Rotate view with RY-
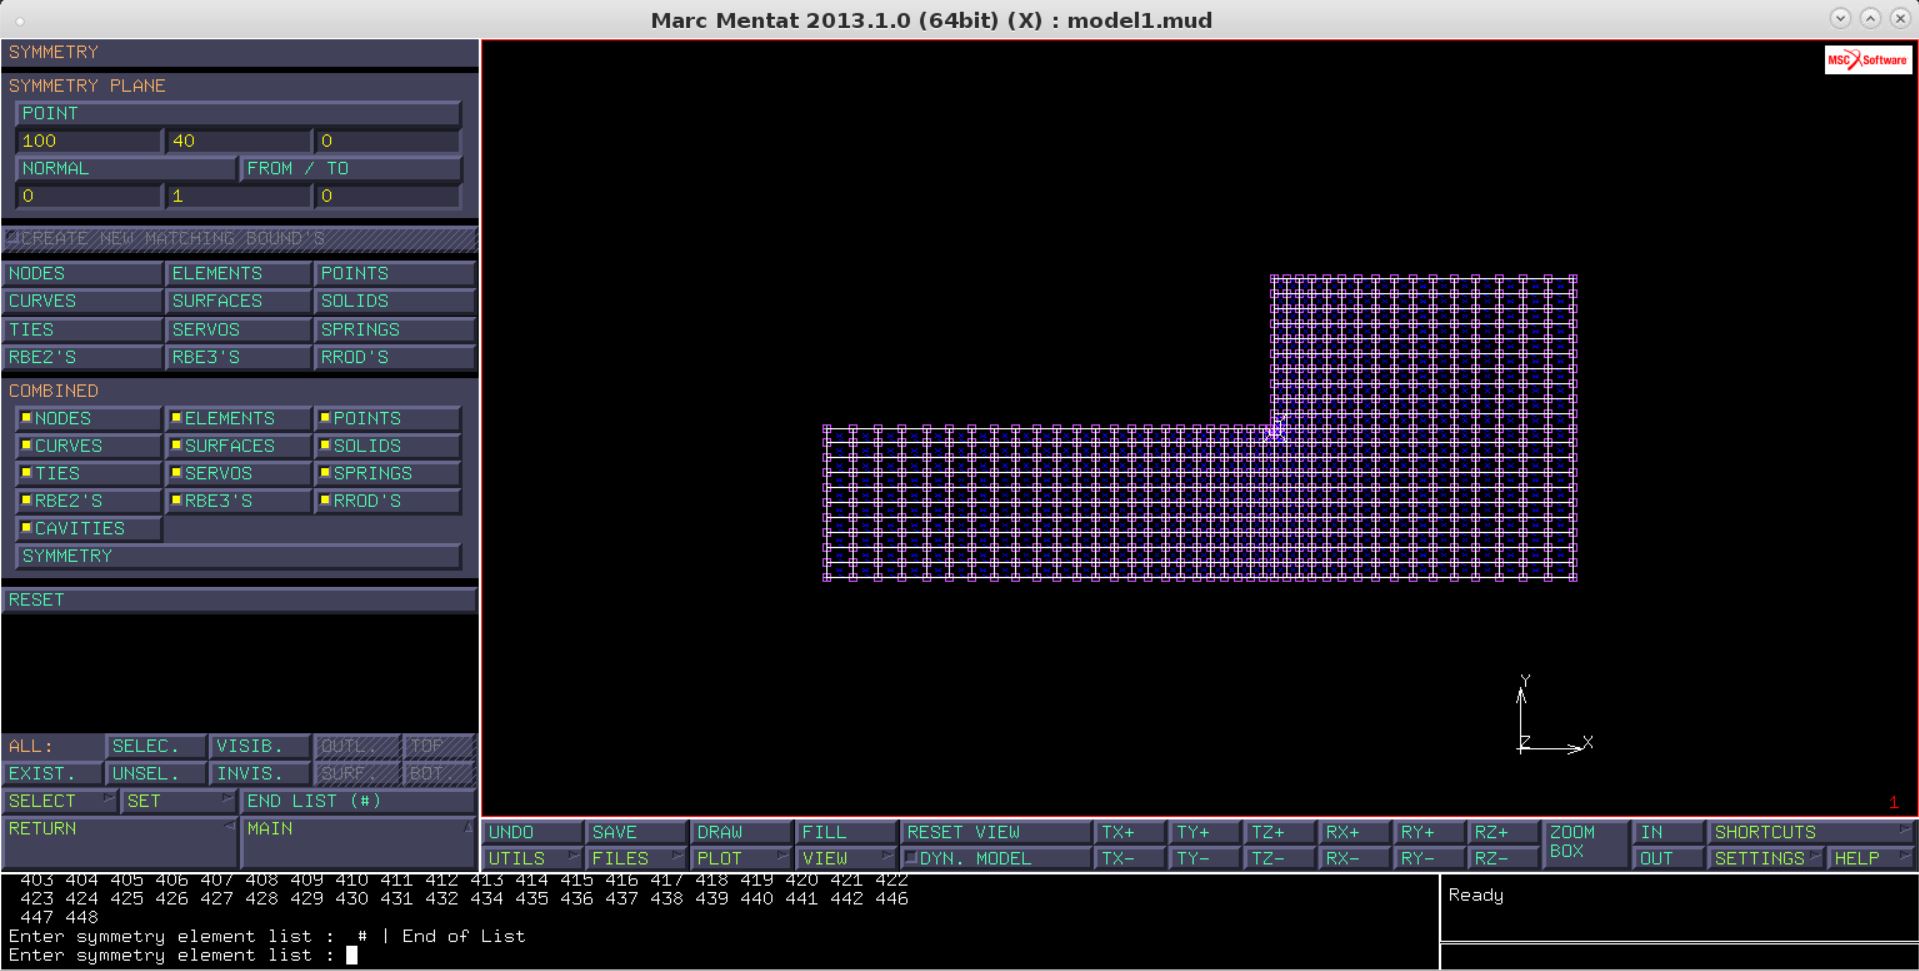This screenshot has width=1919, height=971. click(x=1430, y=858)
